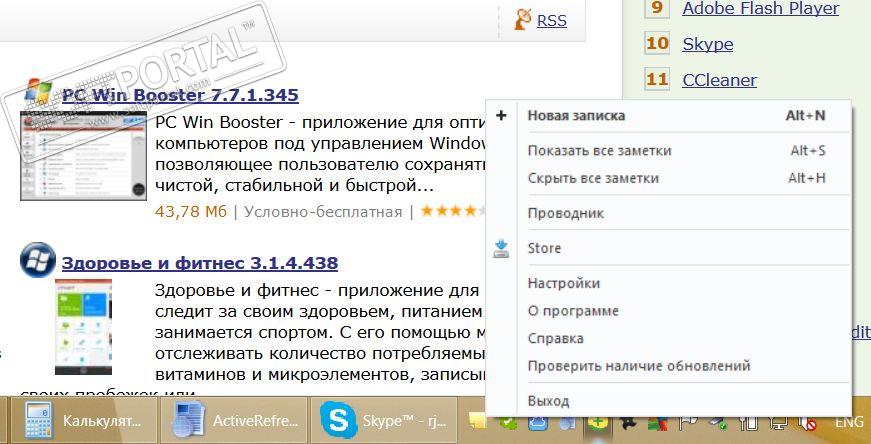The height and width of the screenshot is (444, 871).
Task: Click the Alt+N shortcut label
Action: click(x=805, y=116)
